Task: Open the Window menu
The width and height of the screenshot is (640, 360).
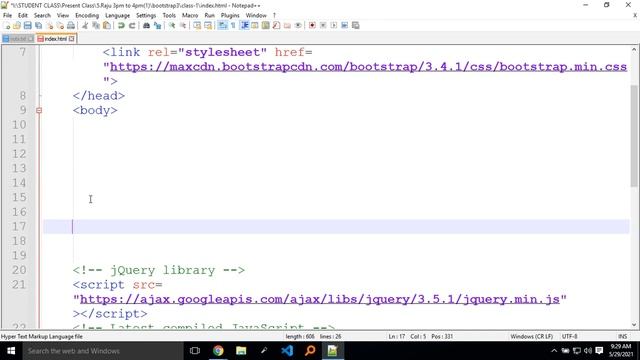Action: pos(256,16)
